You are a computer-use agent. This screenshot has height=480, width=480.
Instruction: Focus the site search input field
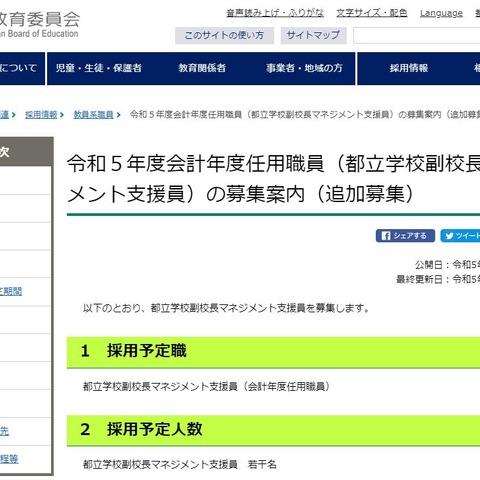(417, 36)
